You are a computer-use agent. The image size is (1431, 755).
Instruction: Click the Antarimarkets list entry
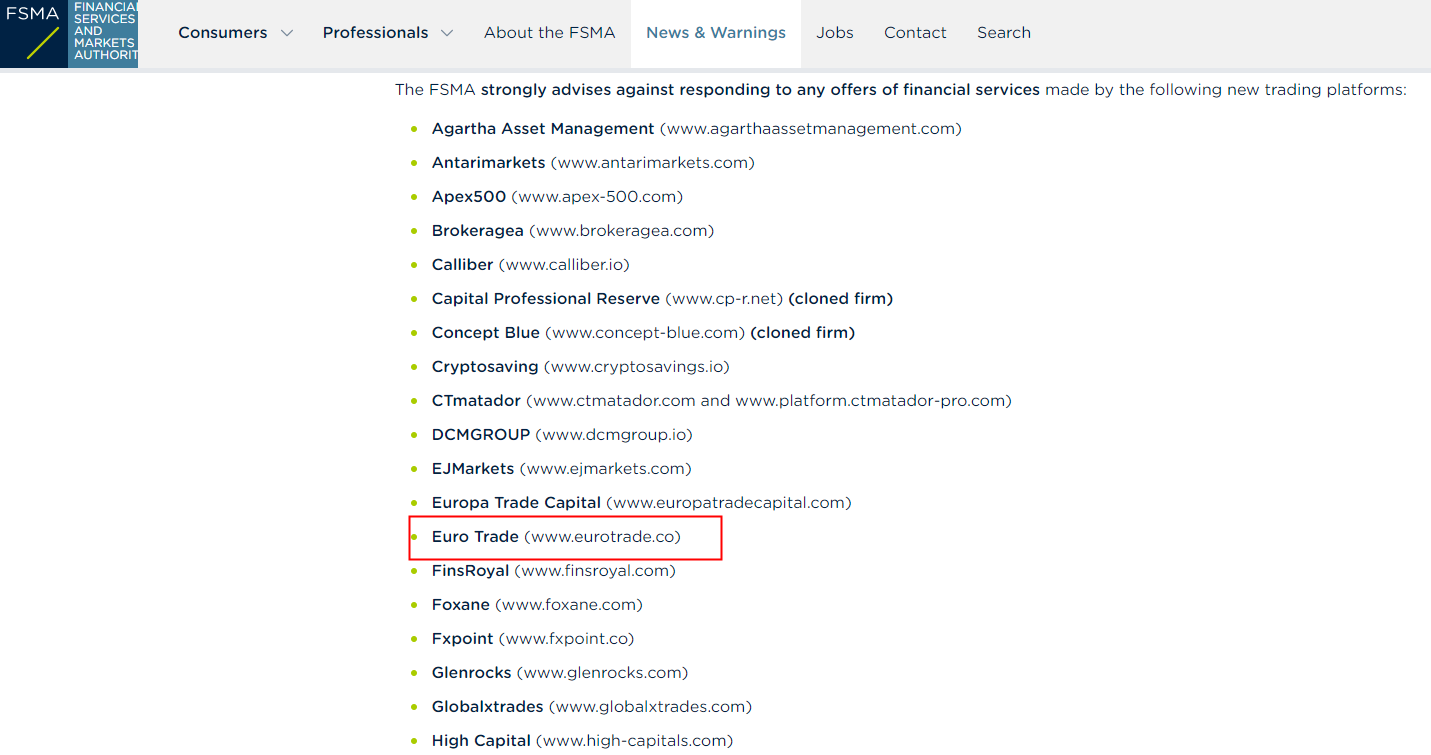[593, 163]
